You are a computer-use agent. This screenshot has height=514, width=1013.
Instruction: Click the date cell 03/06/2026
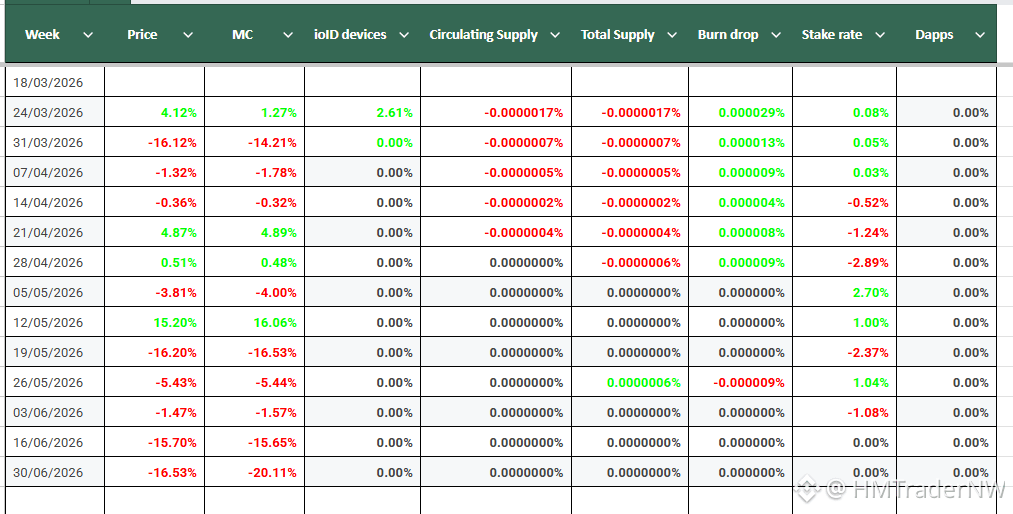tap(55, 413)
